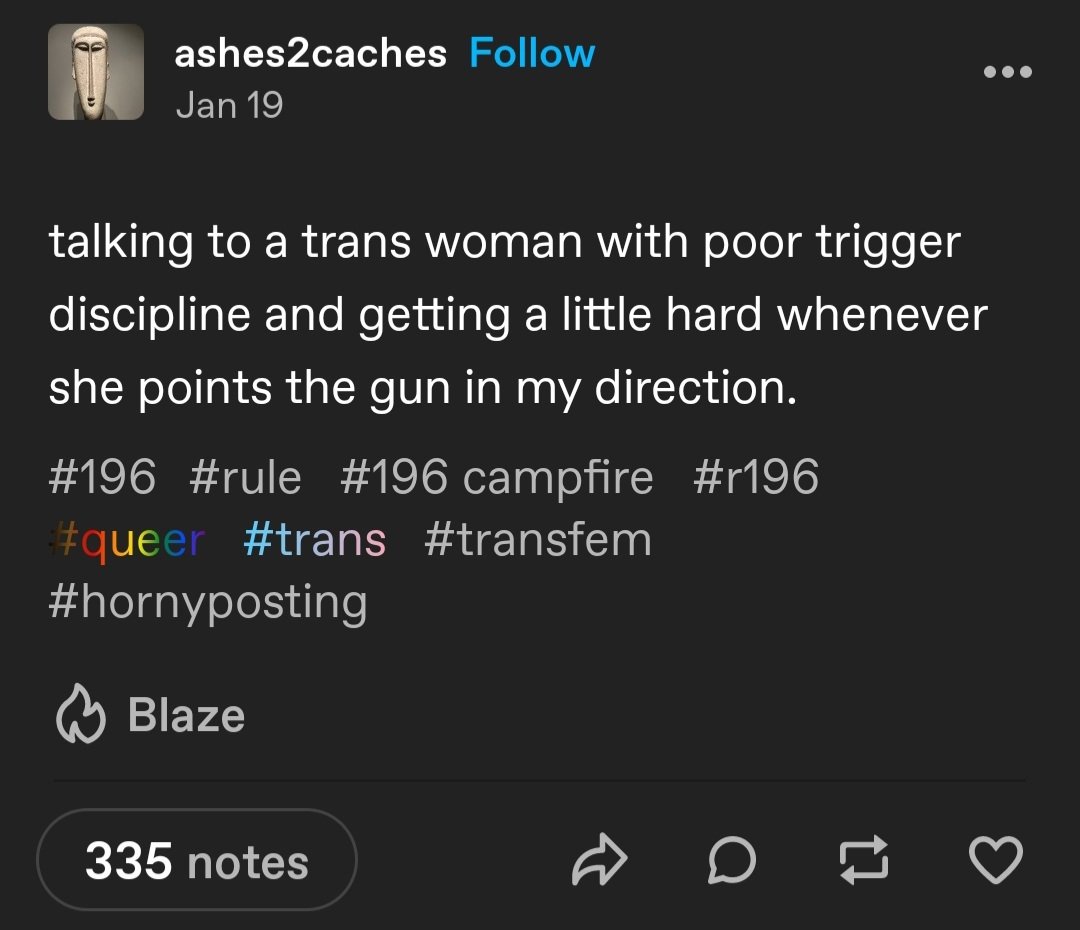Select the #196 tag
This screenshot has width=1080, height=930.
(103, 476)
